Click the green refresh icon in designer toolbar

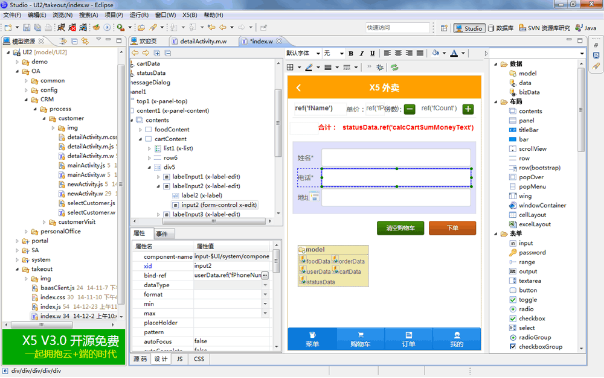click(394, 67)
